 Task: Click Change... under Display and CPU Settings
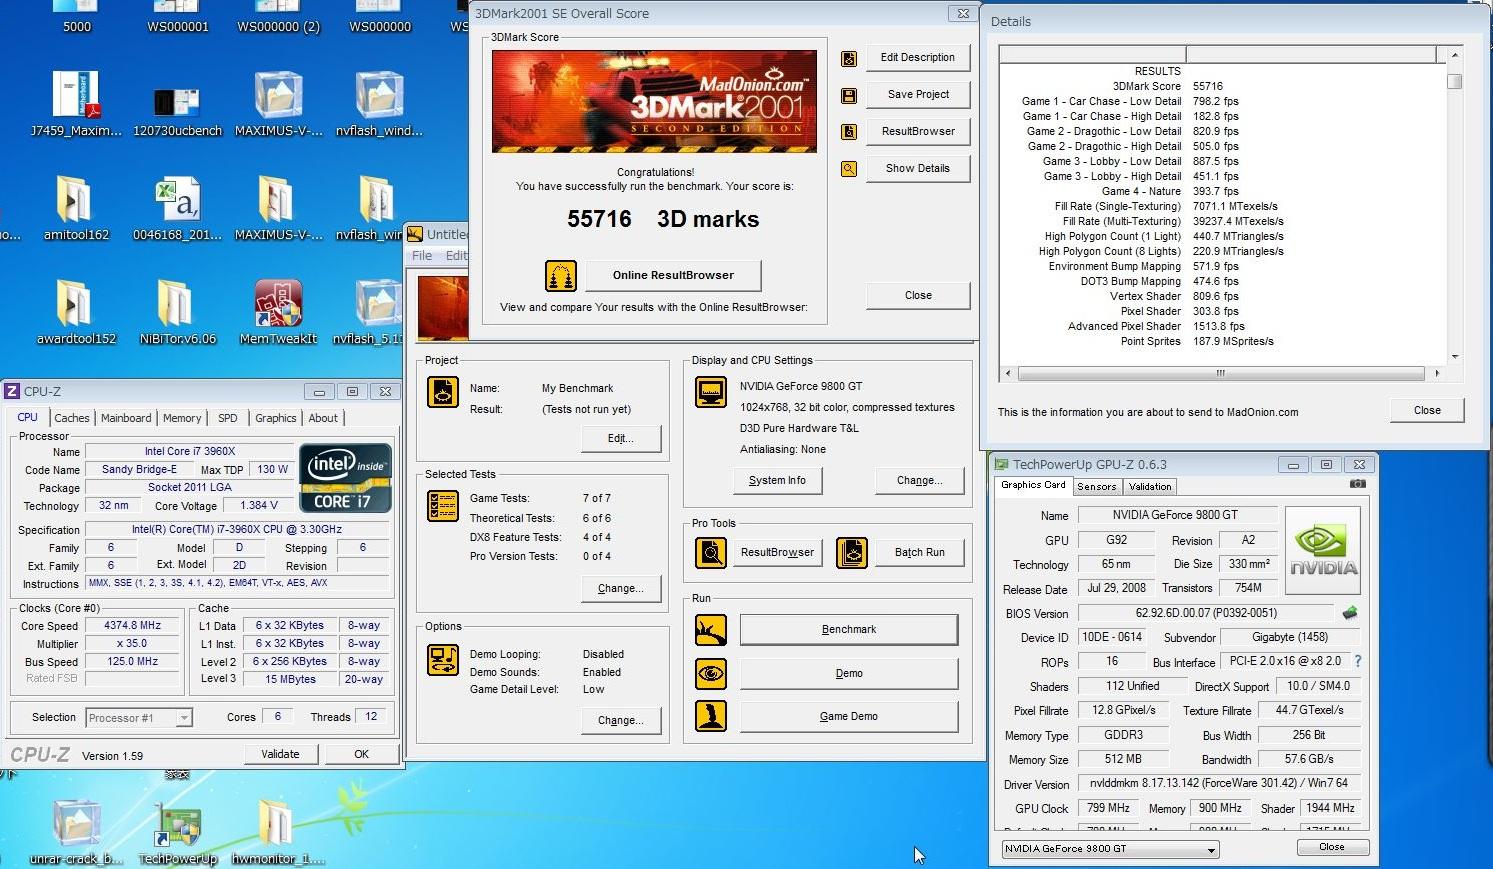[x=920, y=481]
